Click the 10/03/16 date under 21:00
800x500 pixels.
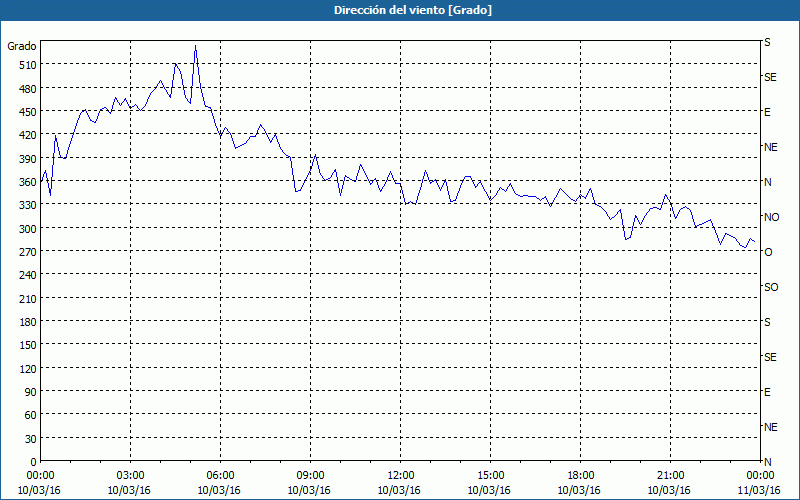tap(669, 490)
